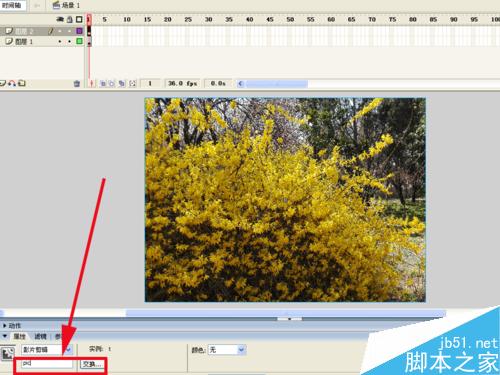Image resolution: width=500 pixels, height=375 pixels.
Task: Click the lock all layers padlock icon
Action: click(70, 19)
